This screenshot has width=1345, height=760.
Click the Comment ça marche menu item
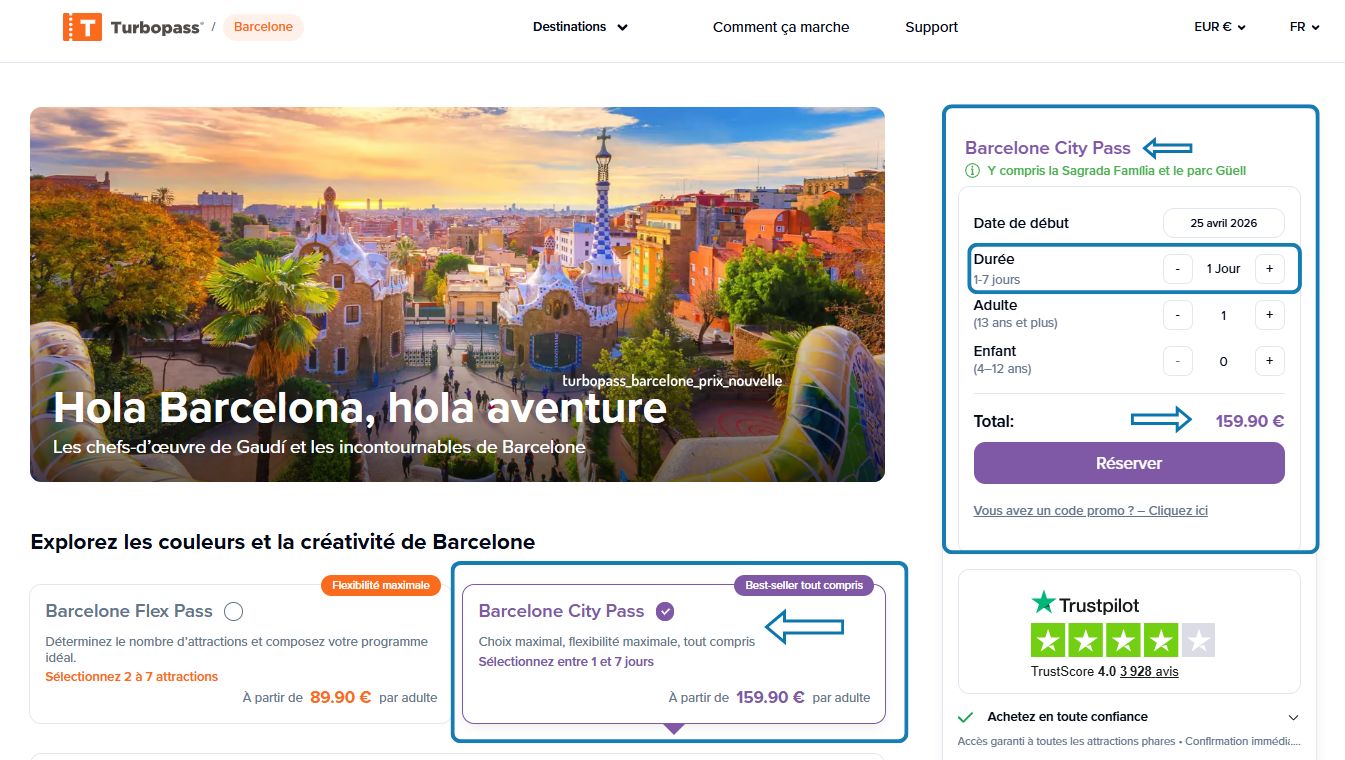pyautogui.click(x=781, y=27)
